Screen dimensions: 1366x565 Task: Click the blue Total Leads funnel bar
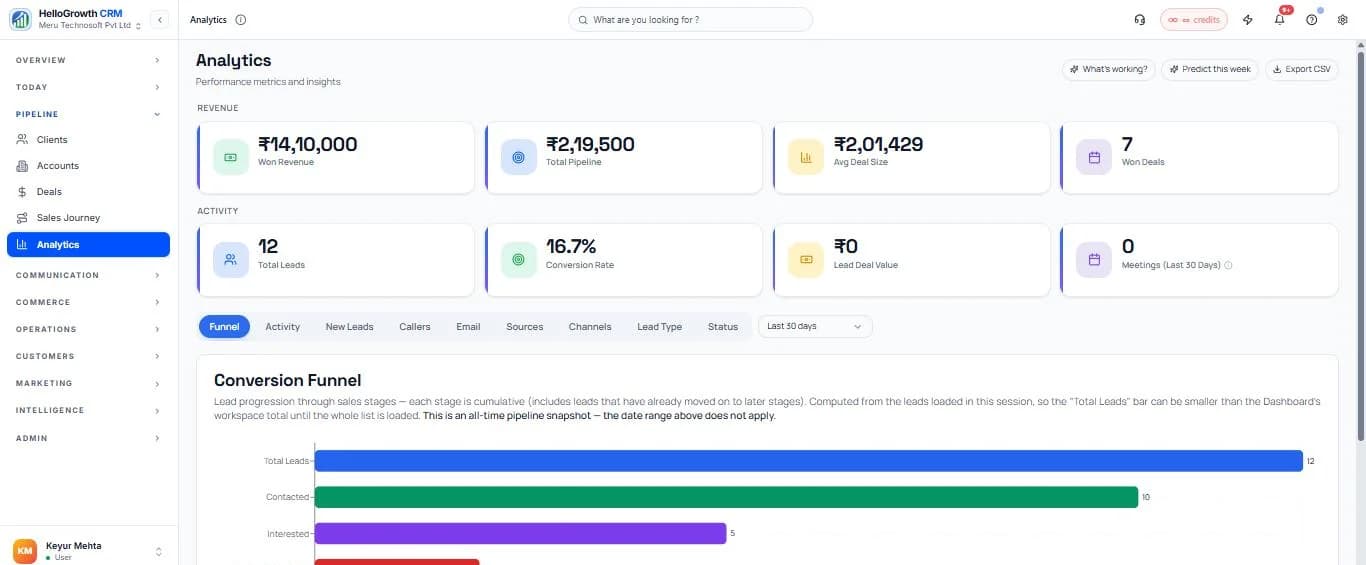pyautogui.click(x=809, y=461)
